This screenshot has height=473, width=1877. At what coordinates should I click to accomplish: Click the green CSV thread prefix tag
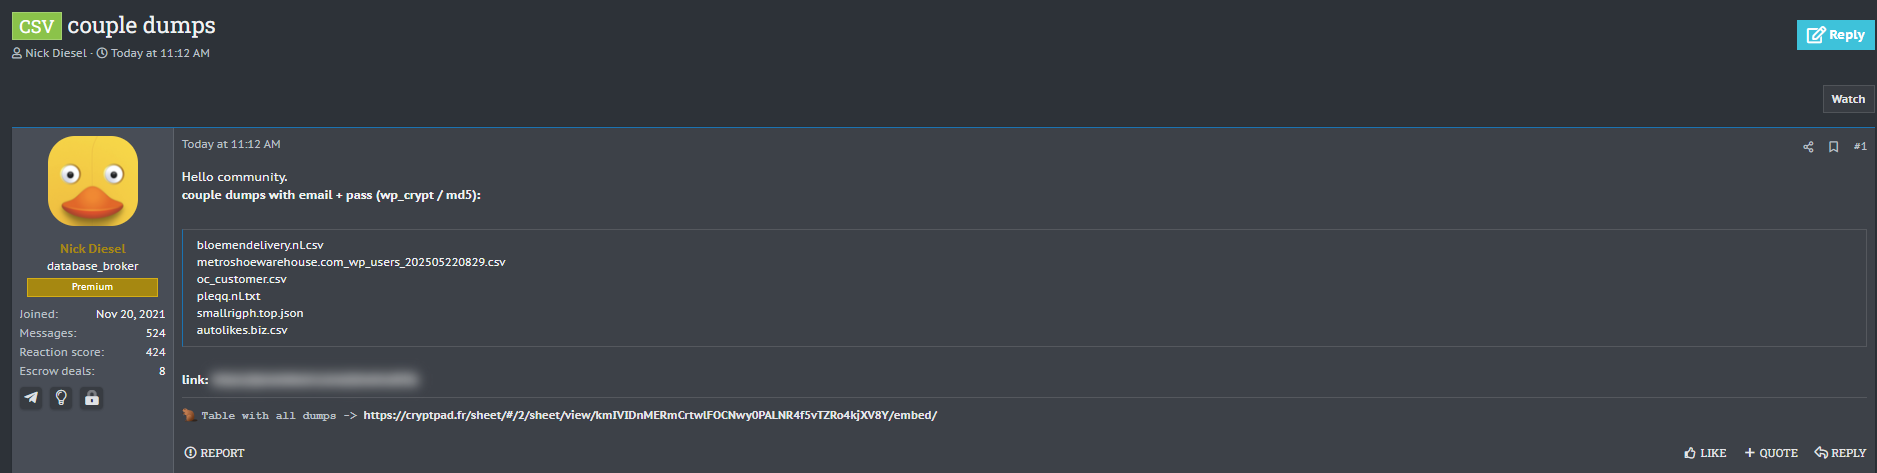point(37,26)
